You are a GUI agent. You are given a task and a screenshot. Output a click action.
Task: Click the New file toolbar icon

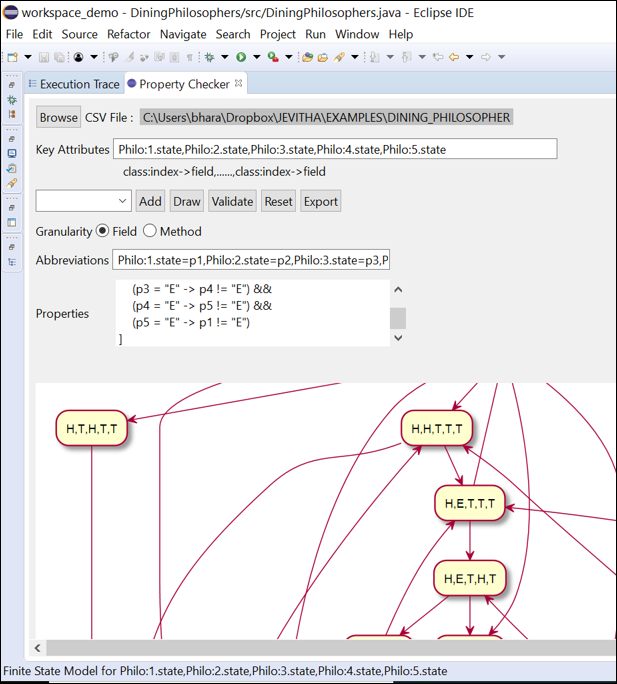coord(12,57)
